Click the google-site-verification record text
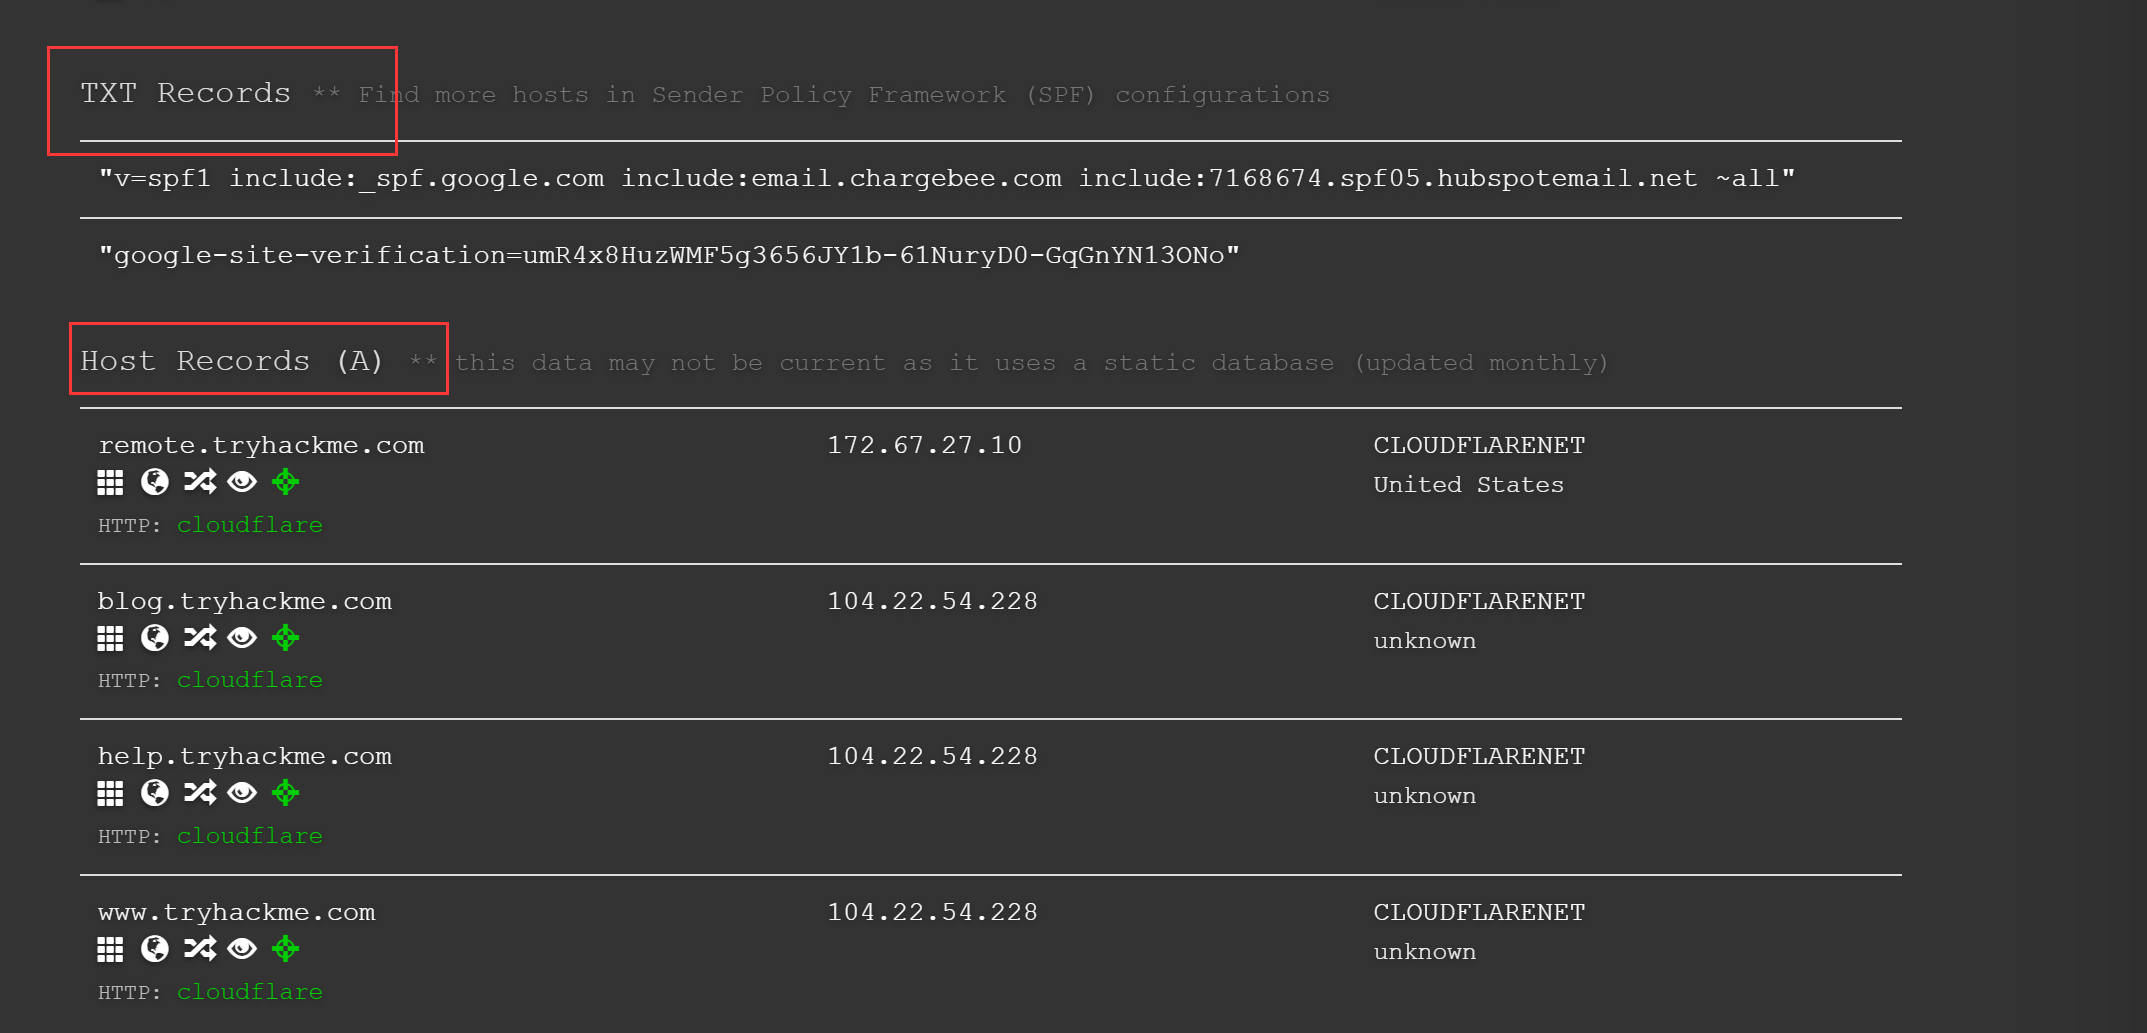The width and height of the screenshot is (2147, 1033). coord(669,256)
